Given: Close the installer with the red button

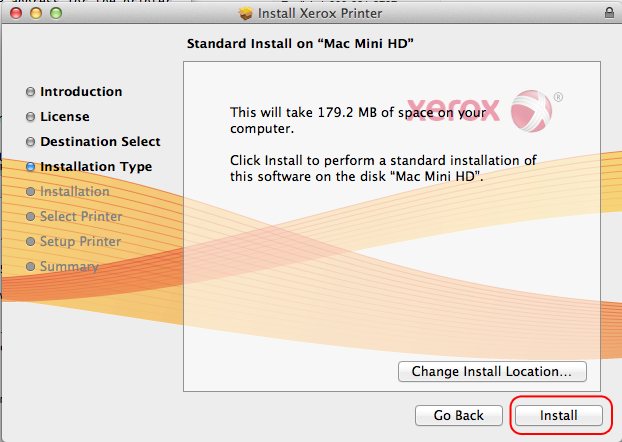Looking at the screenshot, I should (14, 14).
